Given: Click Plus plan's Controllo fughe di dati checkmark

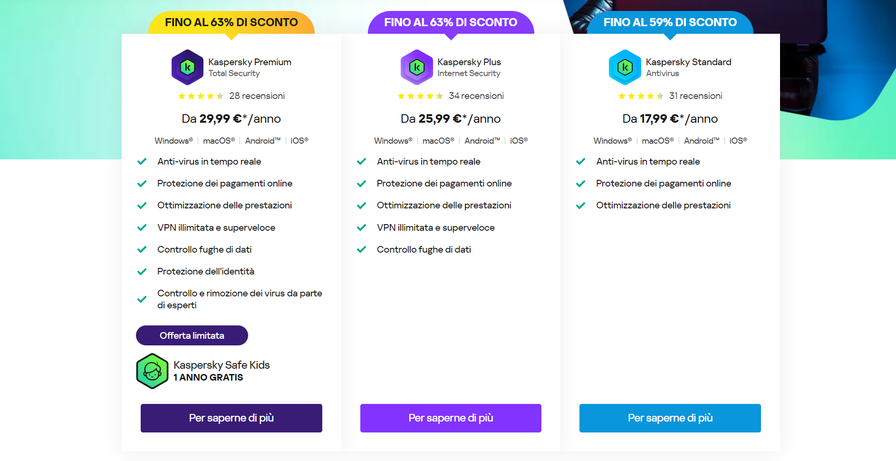Looking at the screenshot, I should click(x=362, y=250).
